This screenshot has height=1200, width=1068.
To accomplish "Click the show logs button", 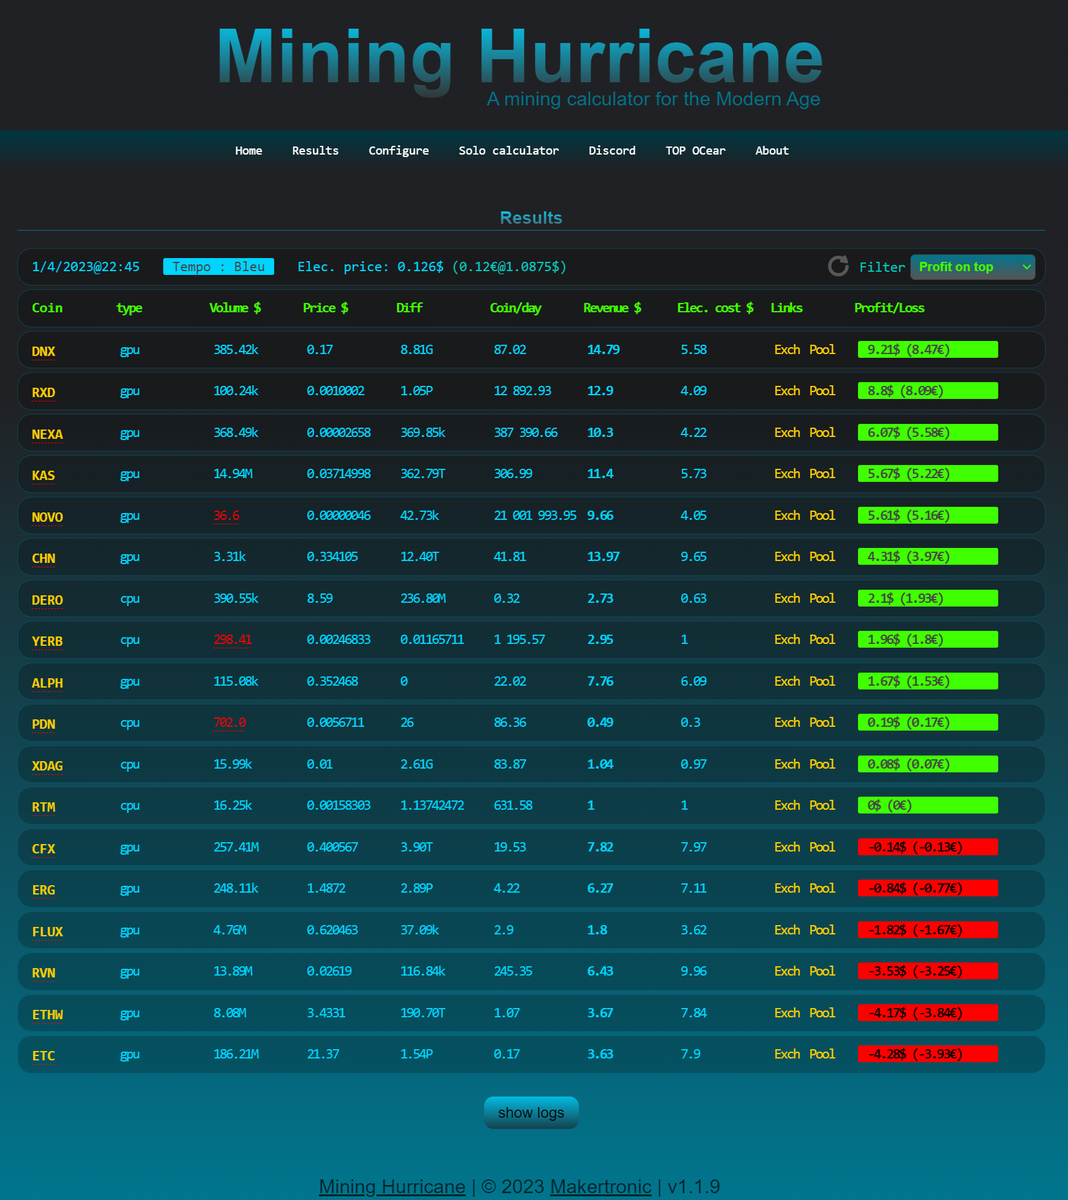I will pos(531,1112).
